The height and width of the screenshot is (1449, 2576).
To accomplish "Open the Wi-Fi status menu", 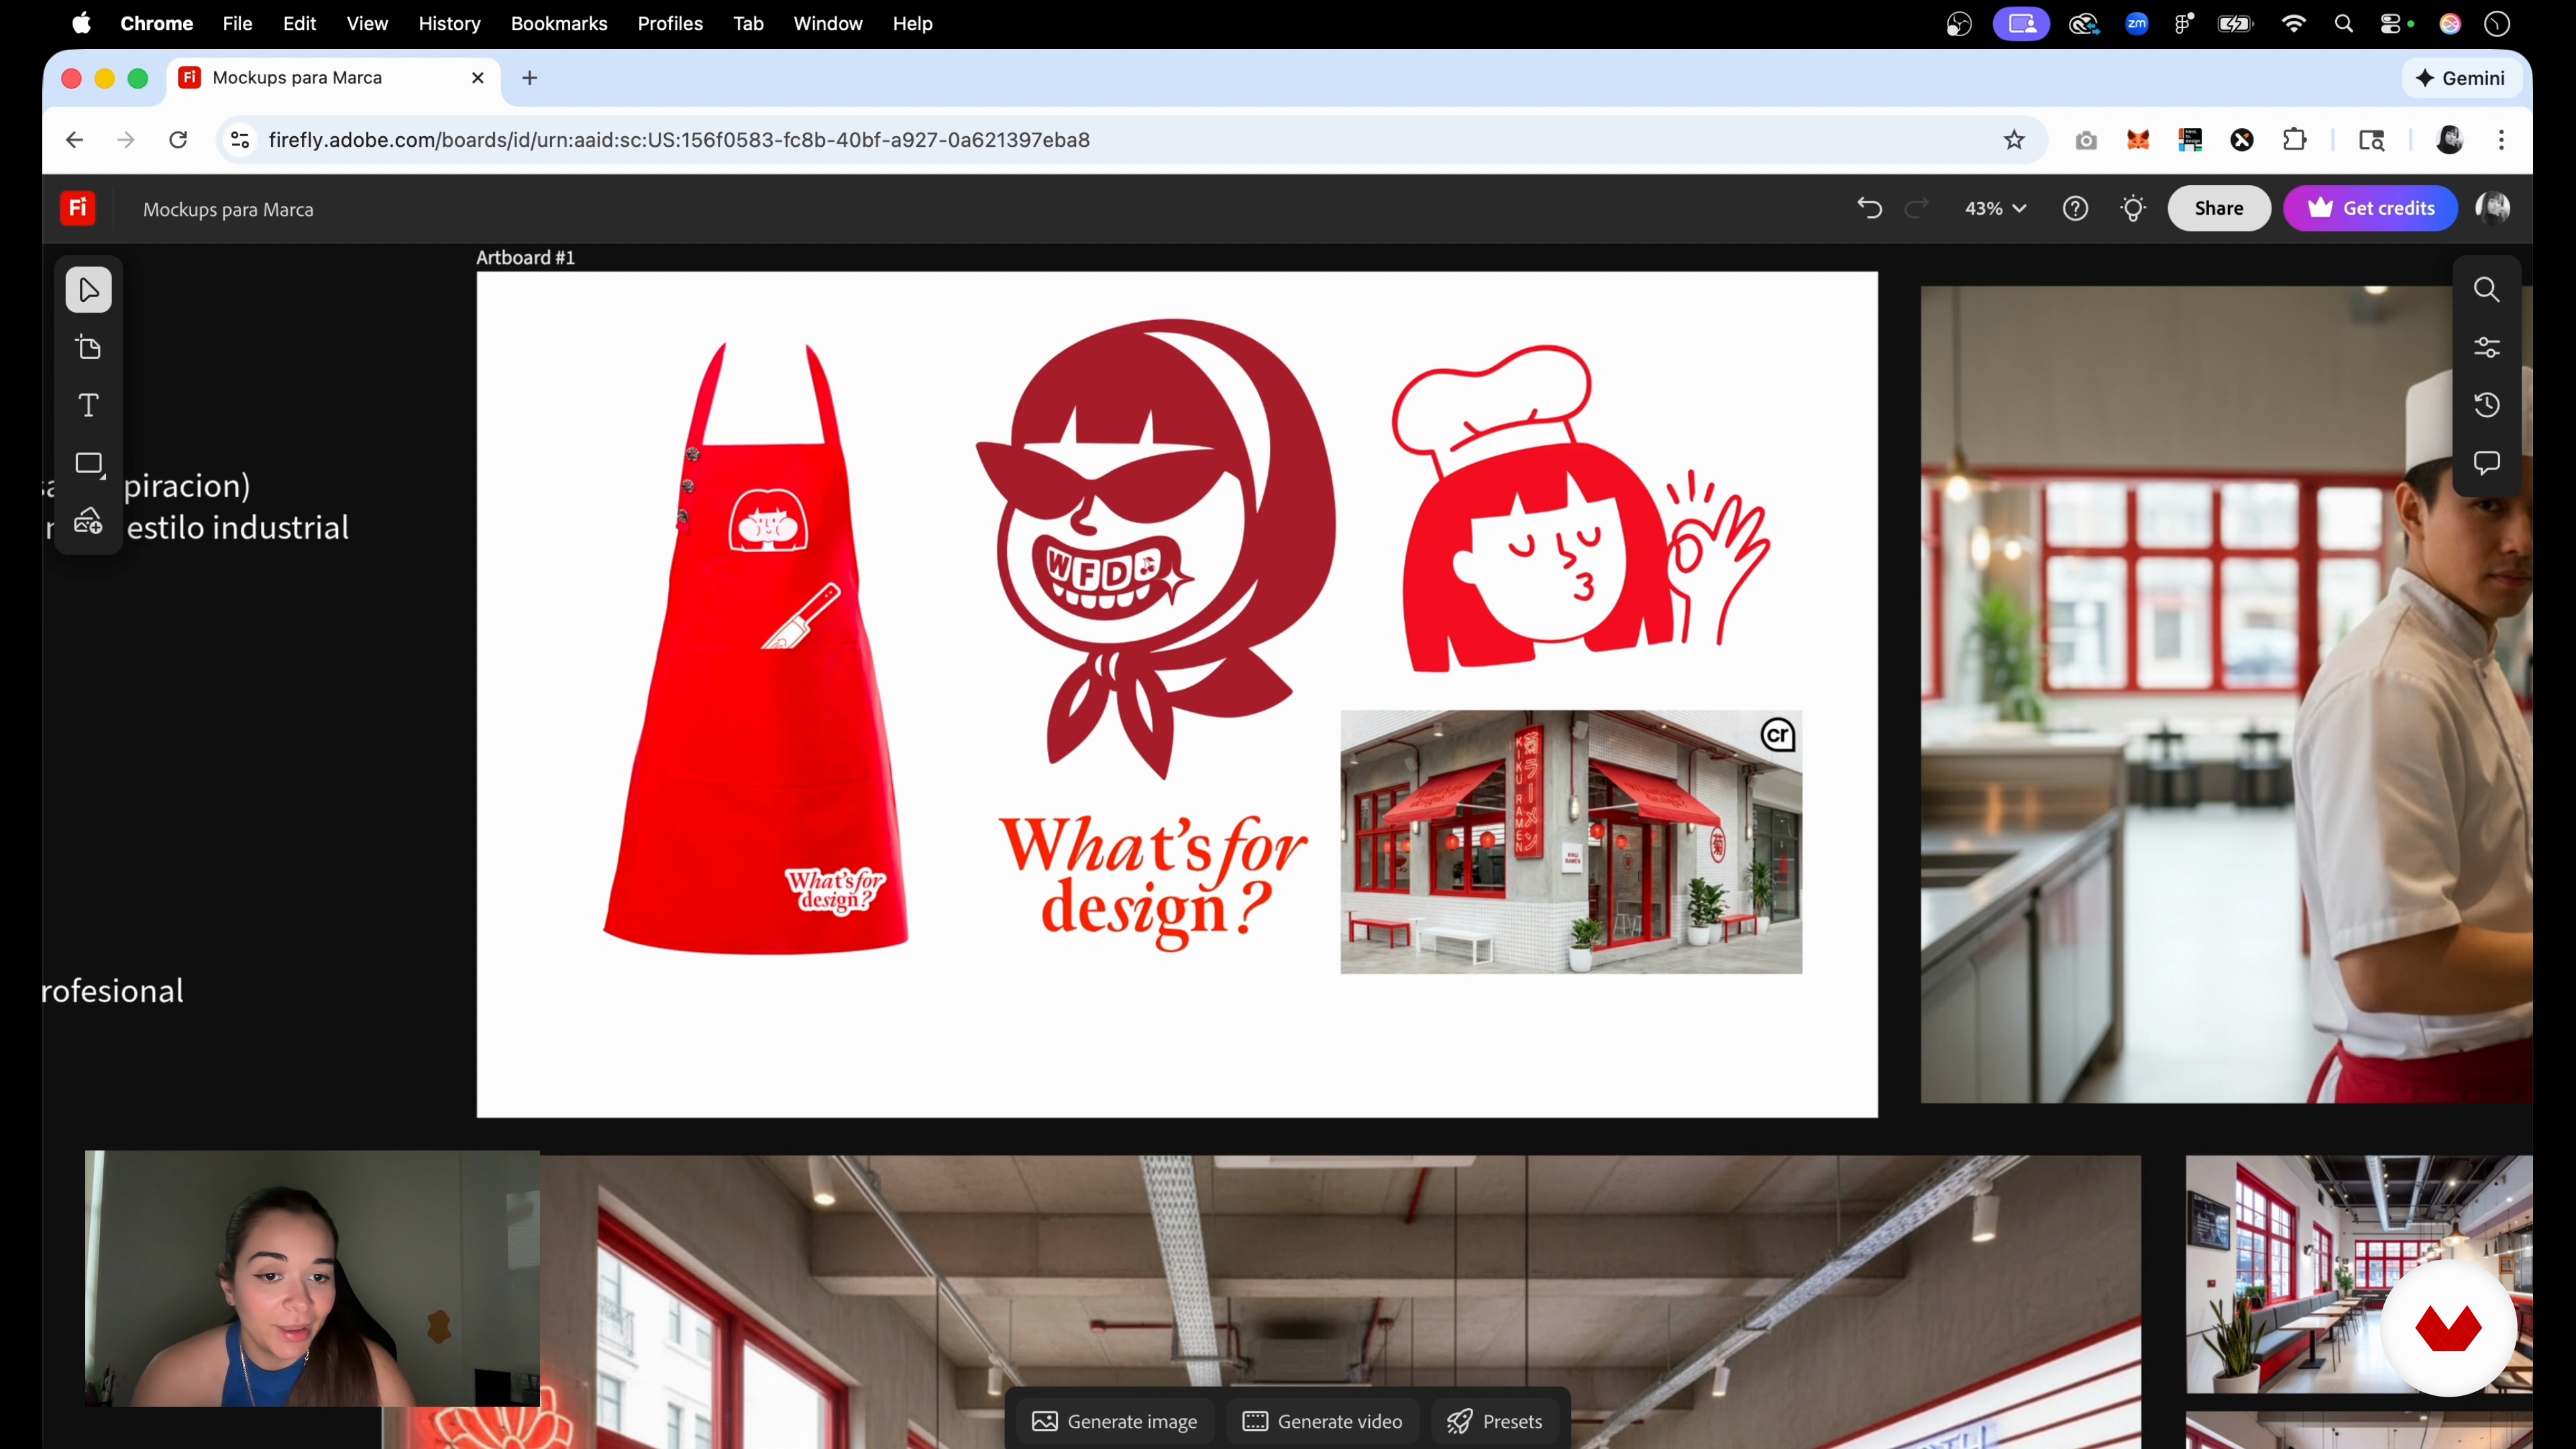I will tap(2293, 24).
